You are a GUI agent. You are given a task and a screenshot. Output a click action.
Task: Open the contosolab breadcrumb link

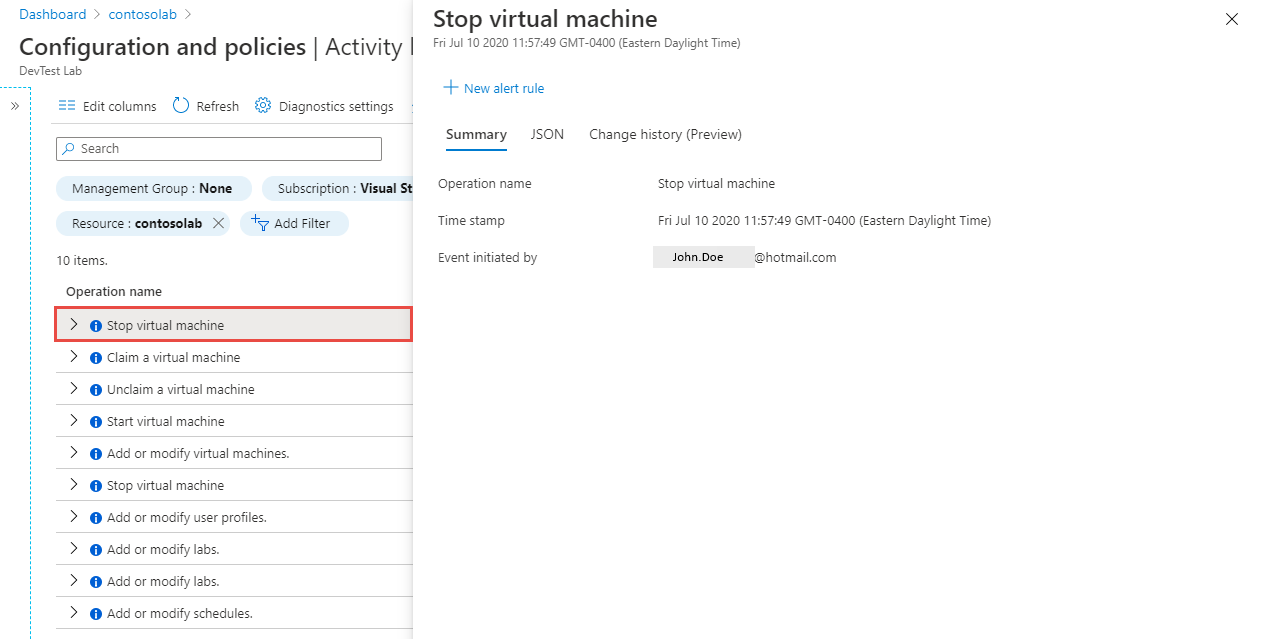pos(142,14)
